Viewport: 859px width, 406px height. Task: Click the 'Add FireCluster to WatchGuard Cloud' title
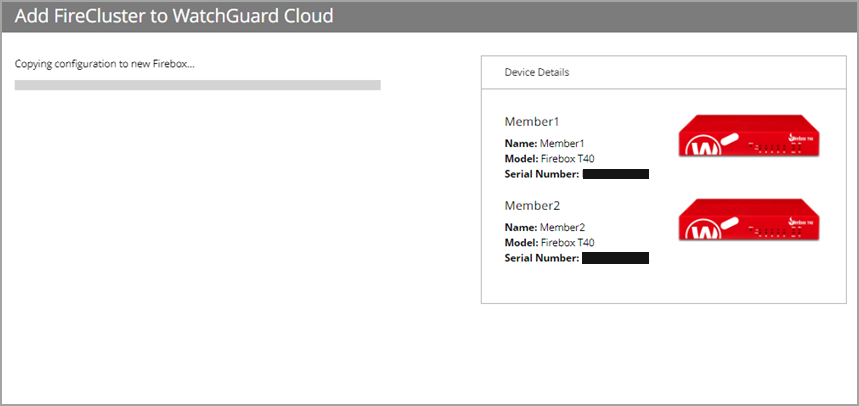(x=174, y=16)
